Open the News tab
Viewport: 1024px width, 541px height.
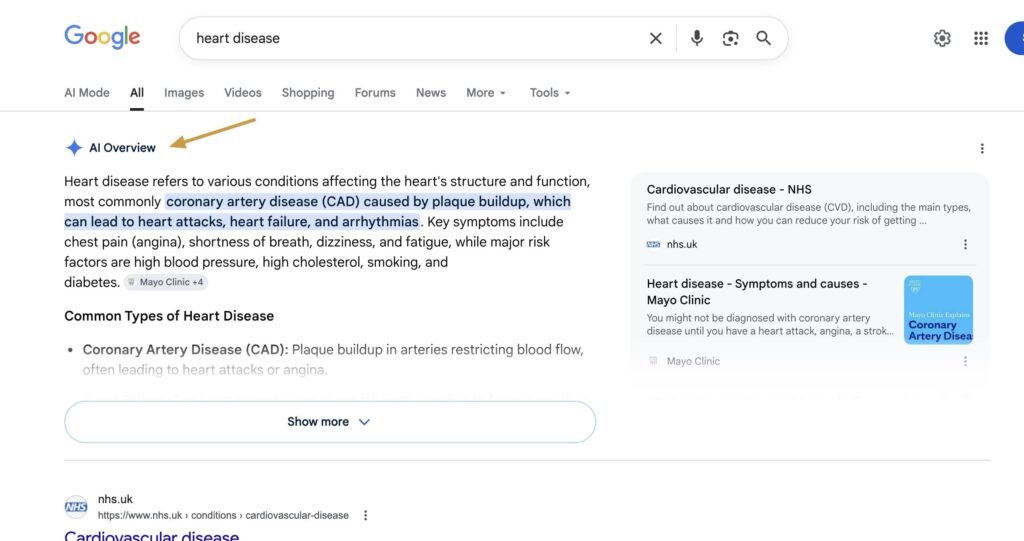point(431,93)
